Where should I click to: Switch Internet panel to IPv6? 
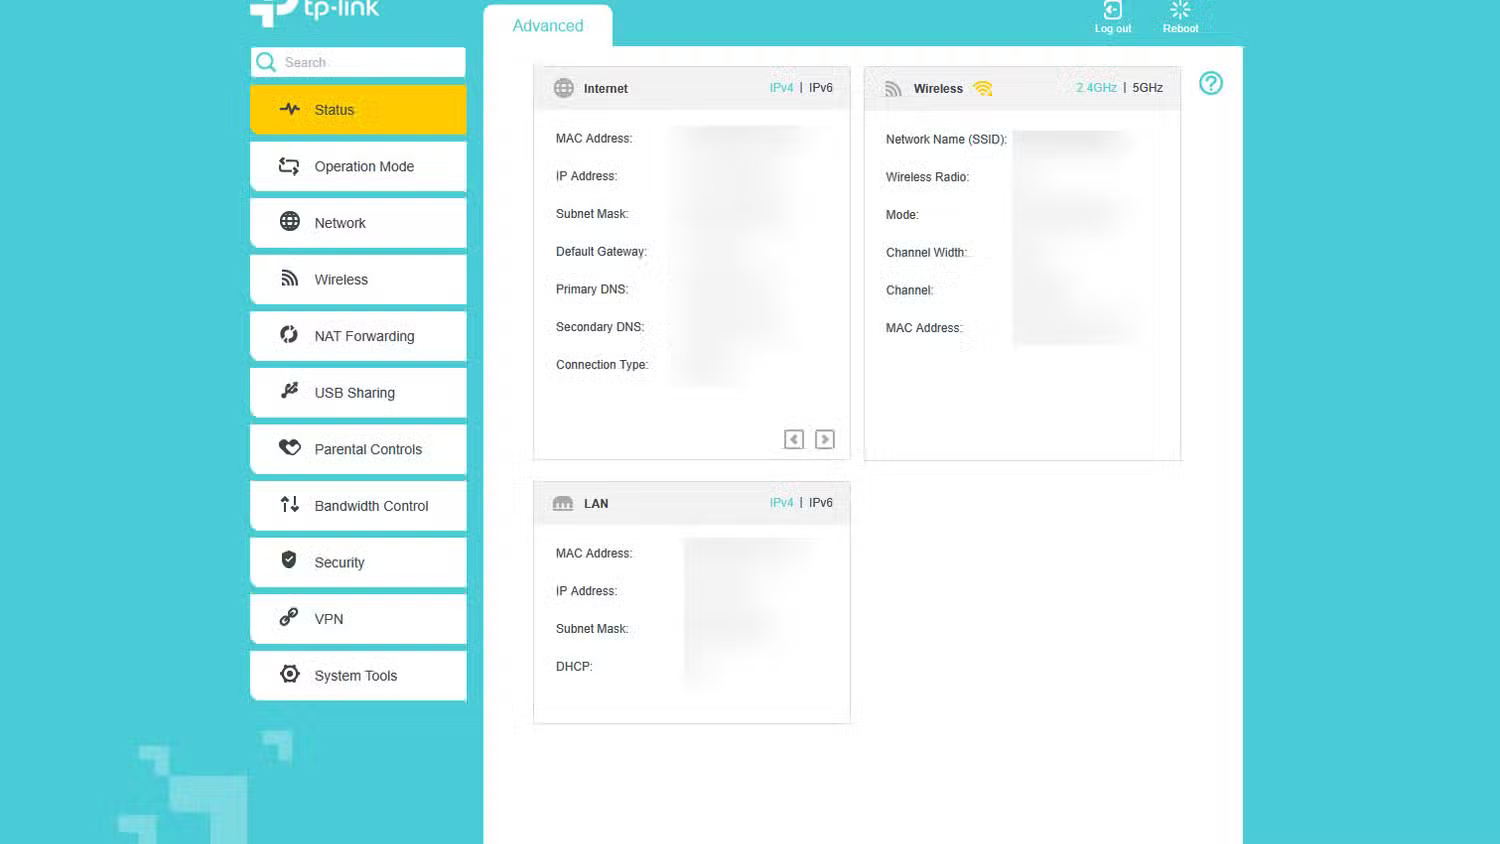tap(820, 88)
